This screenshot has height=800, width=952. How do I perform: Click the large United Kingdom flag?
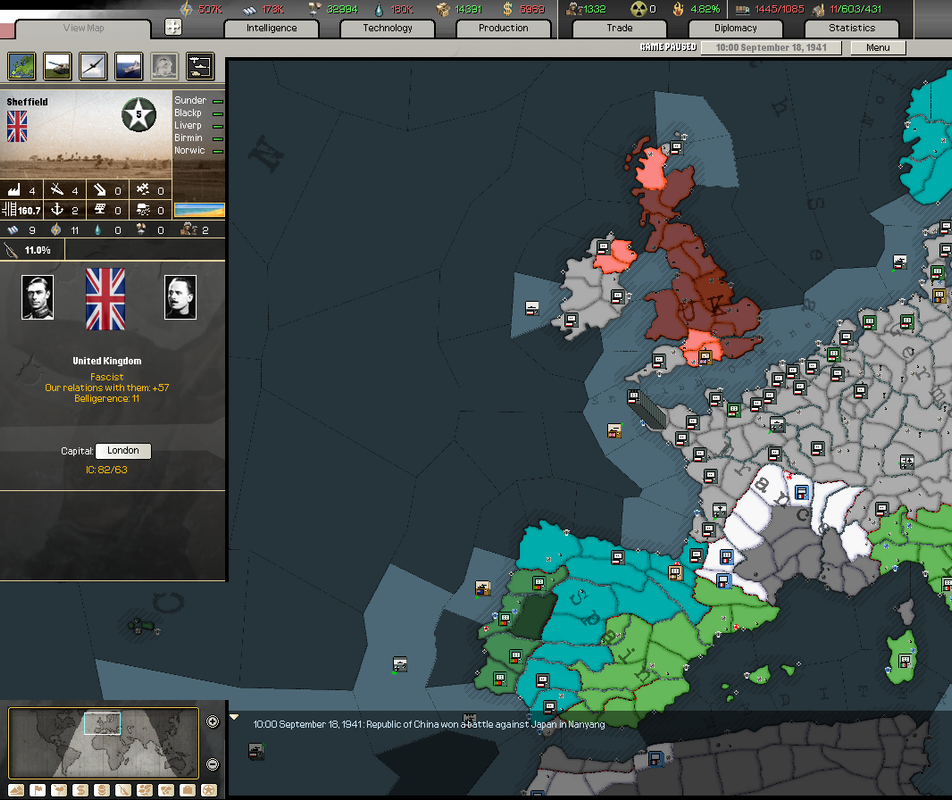[106, 299]
